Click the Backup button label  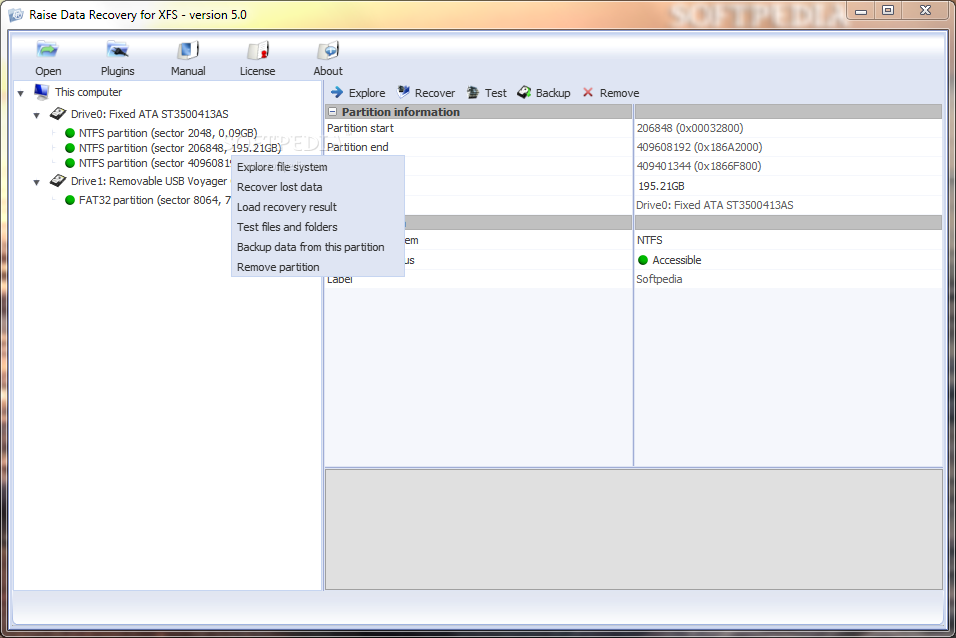tap(553, 93)
